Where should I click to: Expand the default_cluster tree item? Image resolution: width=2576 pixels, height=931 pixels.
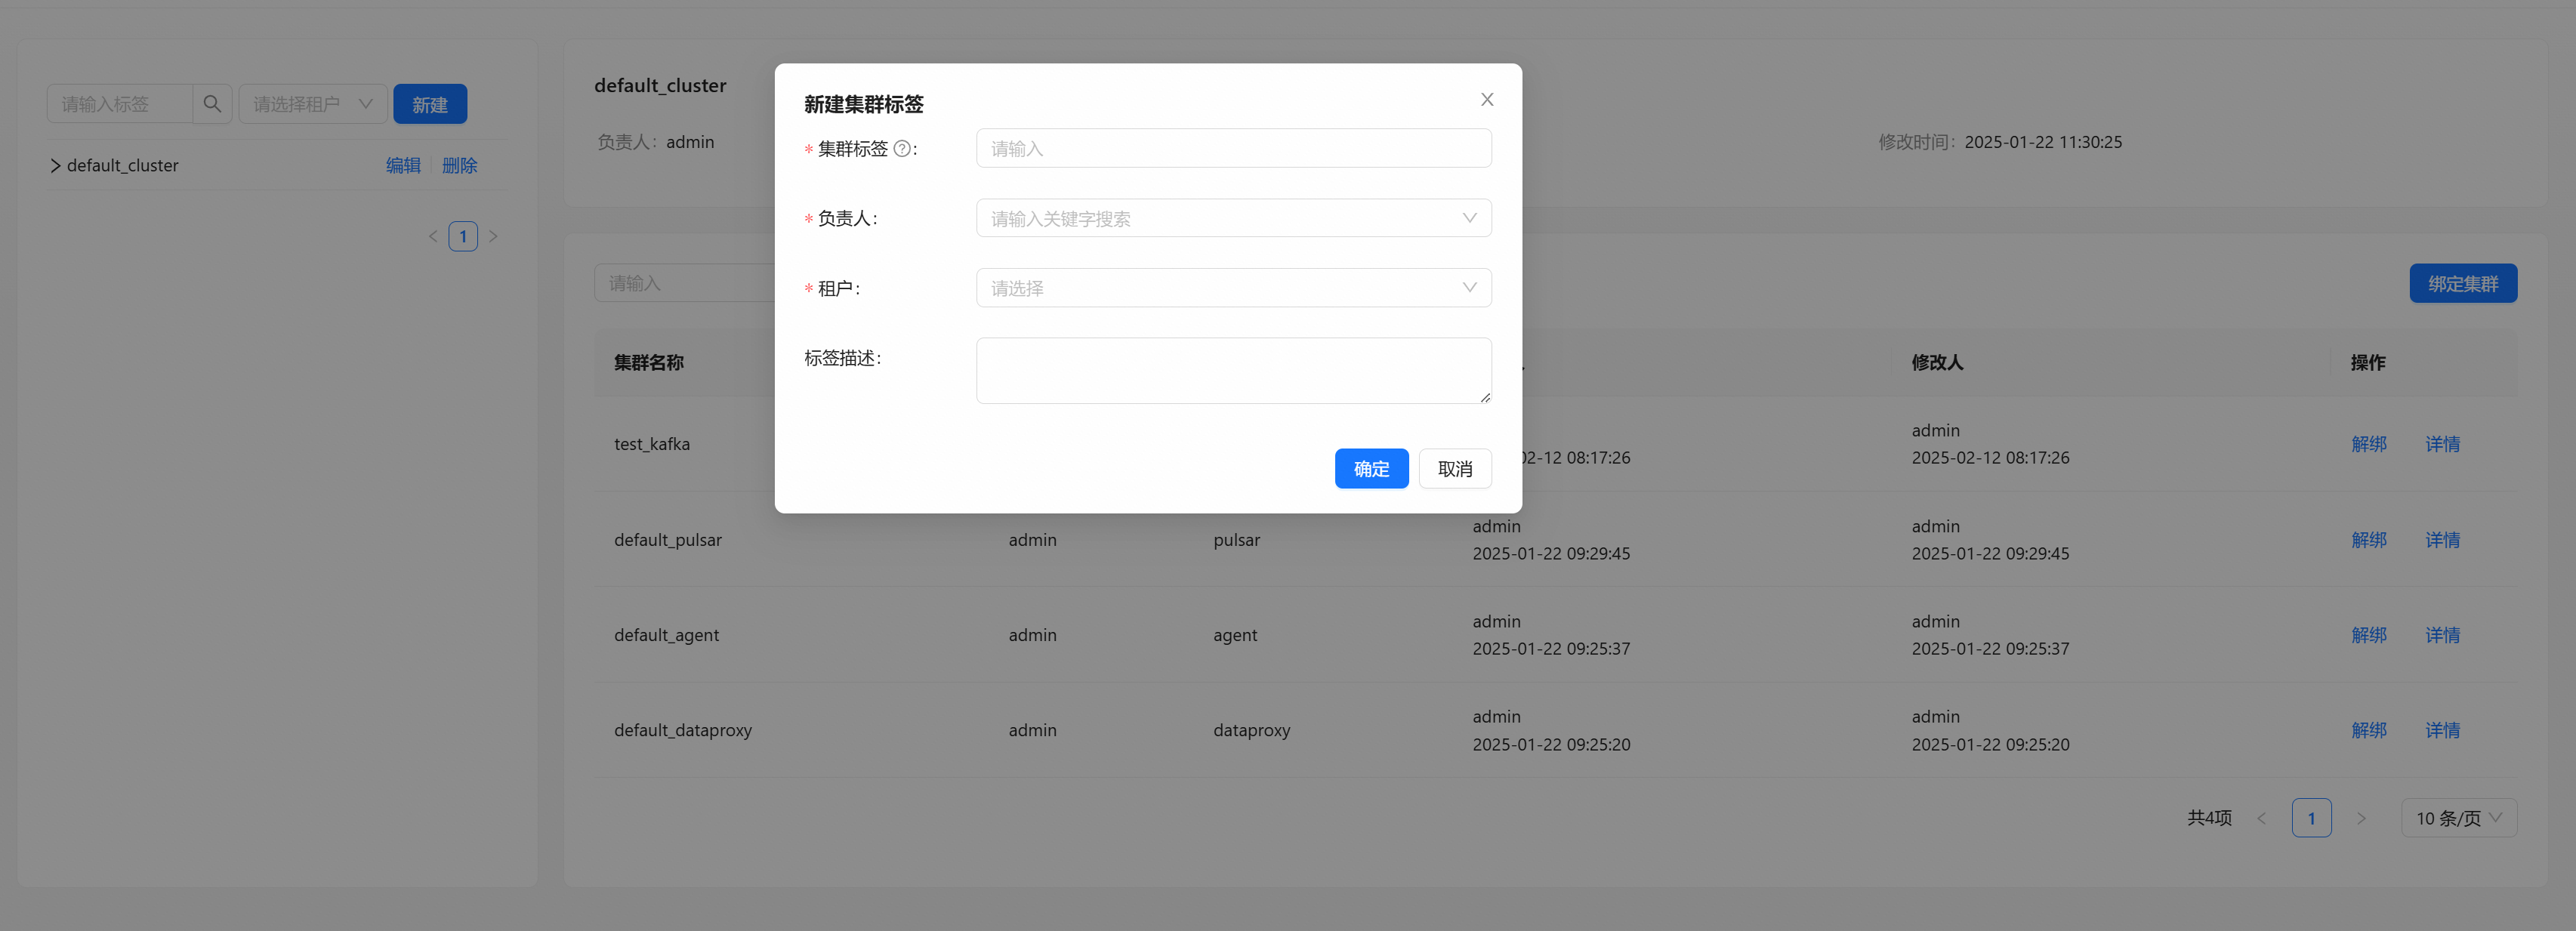click(56, 166)
